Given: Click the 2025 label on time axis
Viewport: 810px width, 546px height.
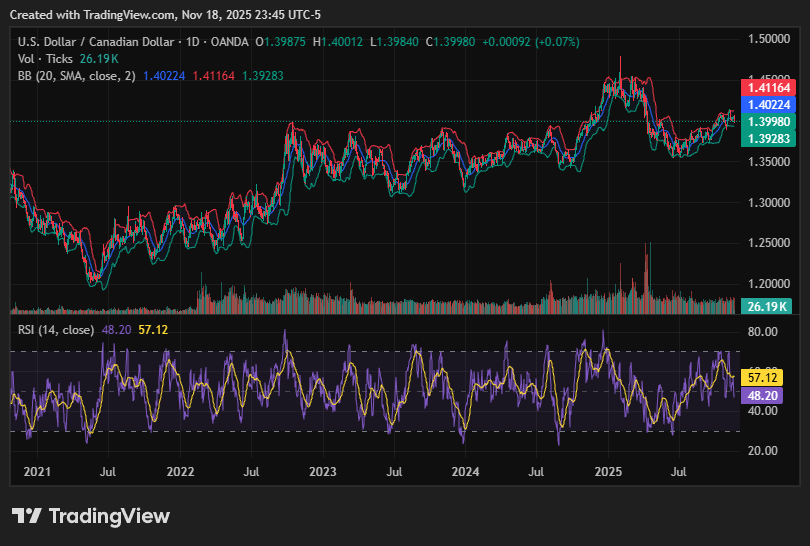Looking at the screenshot, I should [608, 470].
